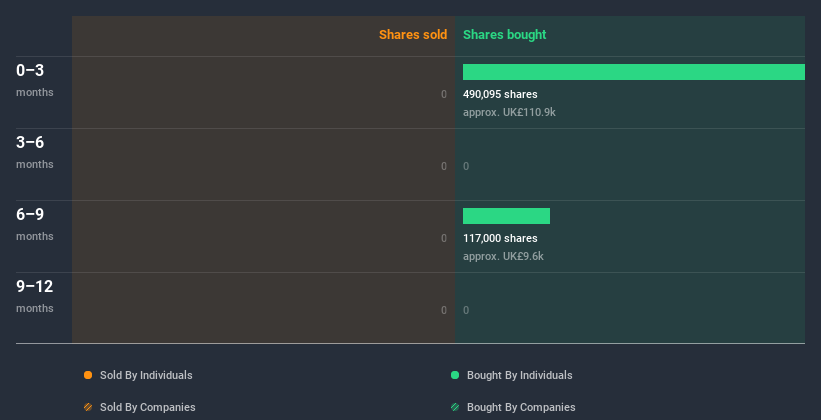Image resolution: width=821 pixels, height=420 pixels.
Task: Click the 490,095 shares value
Action: tap(500, 94)
